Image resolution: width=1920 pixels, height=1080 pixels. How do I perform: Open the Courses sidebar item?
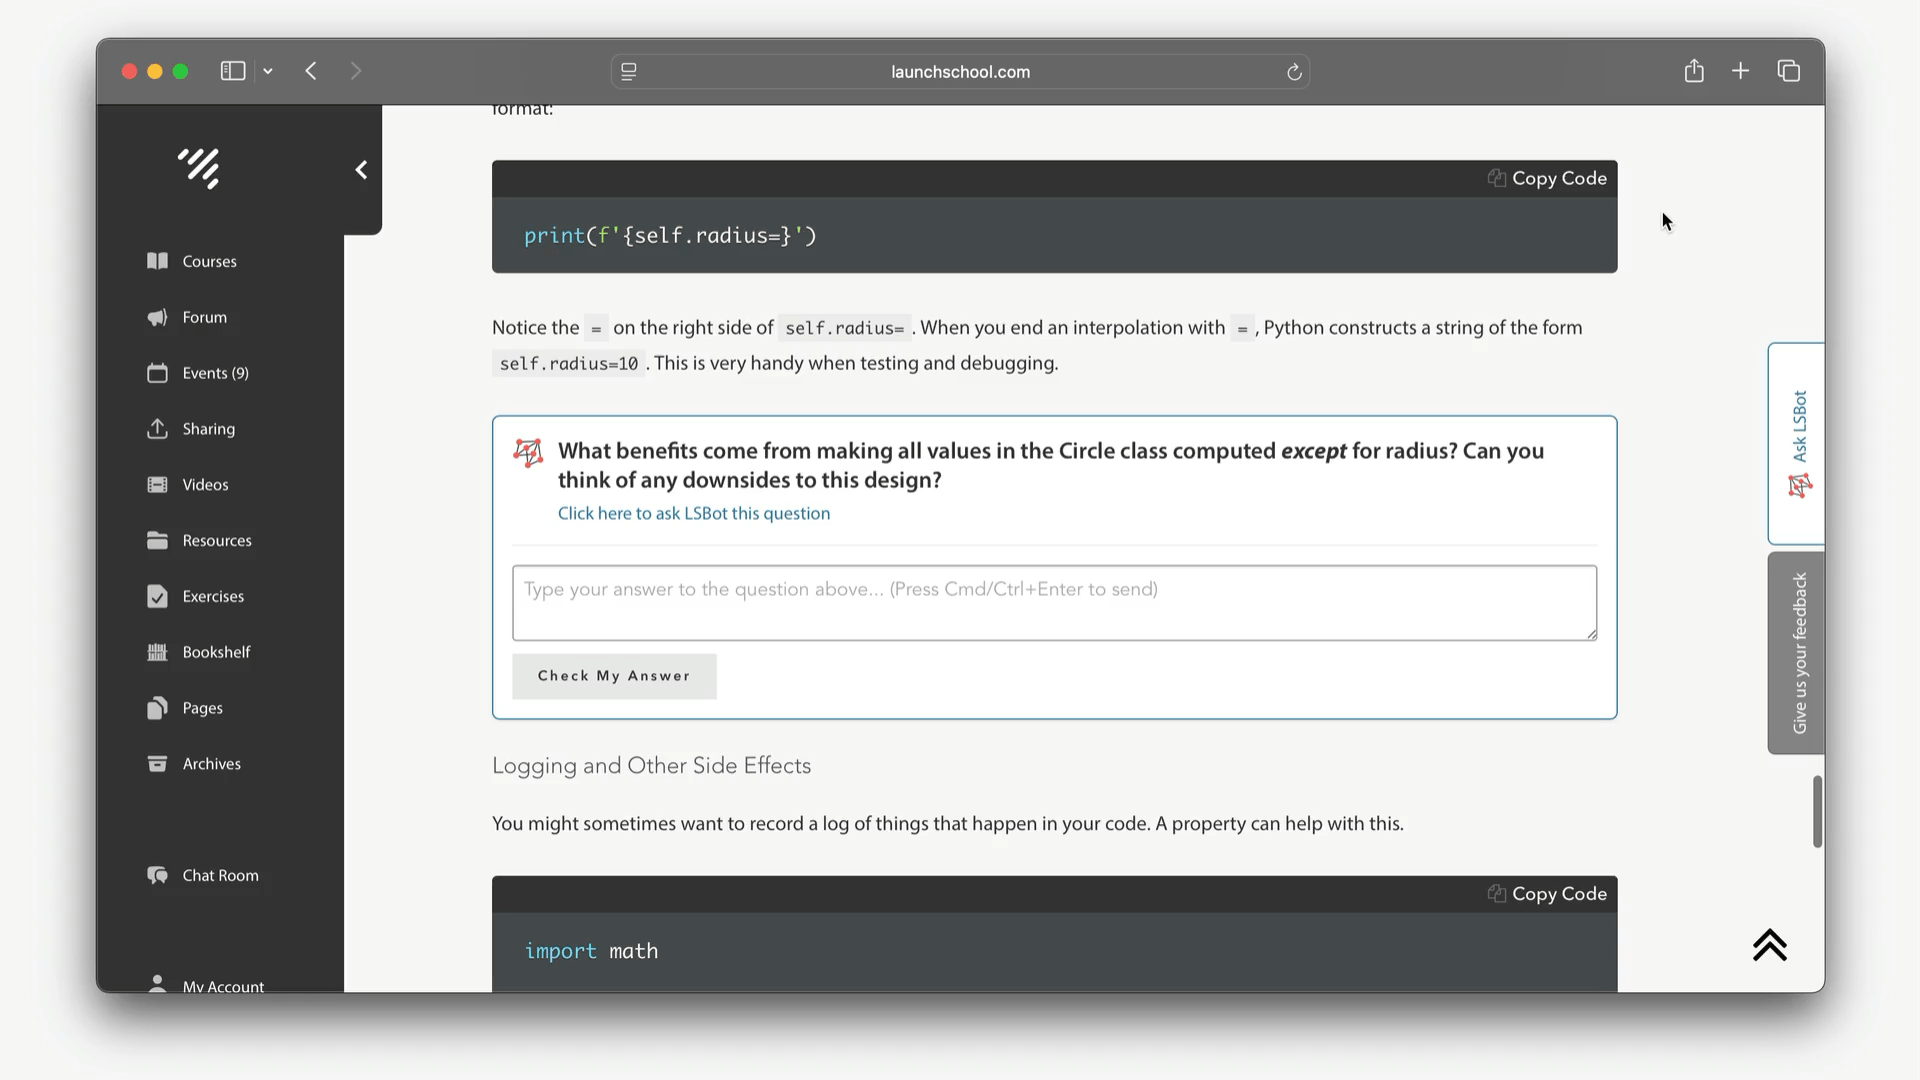coord(209,261)
